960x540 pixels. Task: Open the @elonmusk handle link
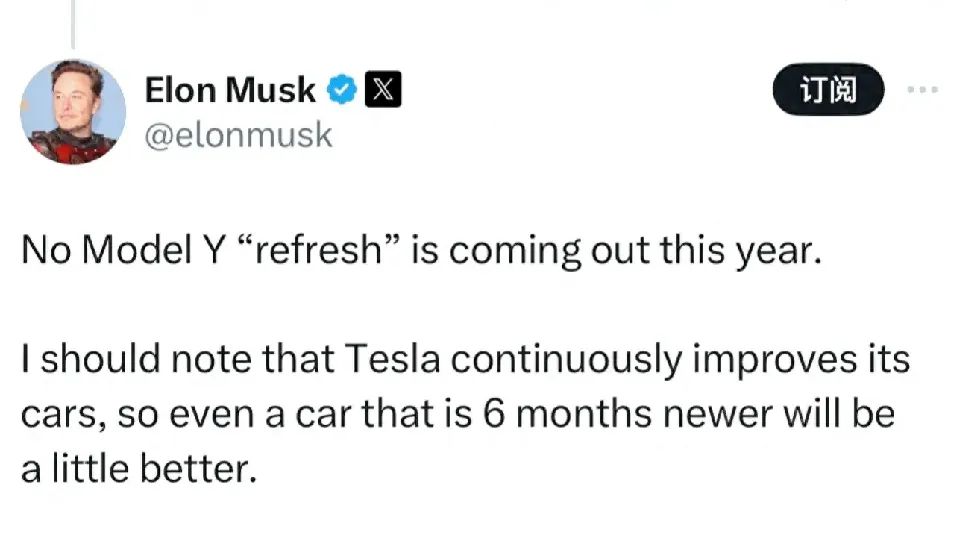point(238,135)
